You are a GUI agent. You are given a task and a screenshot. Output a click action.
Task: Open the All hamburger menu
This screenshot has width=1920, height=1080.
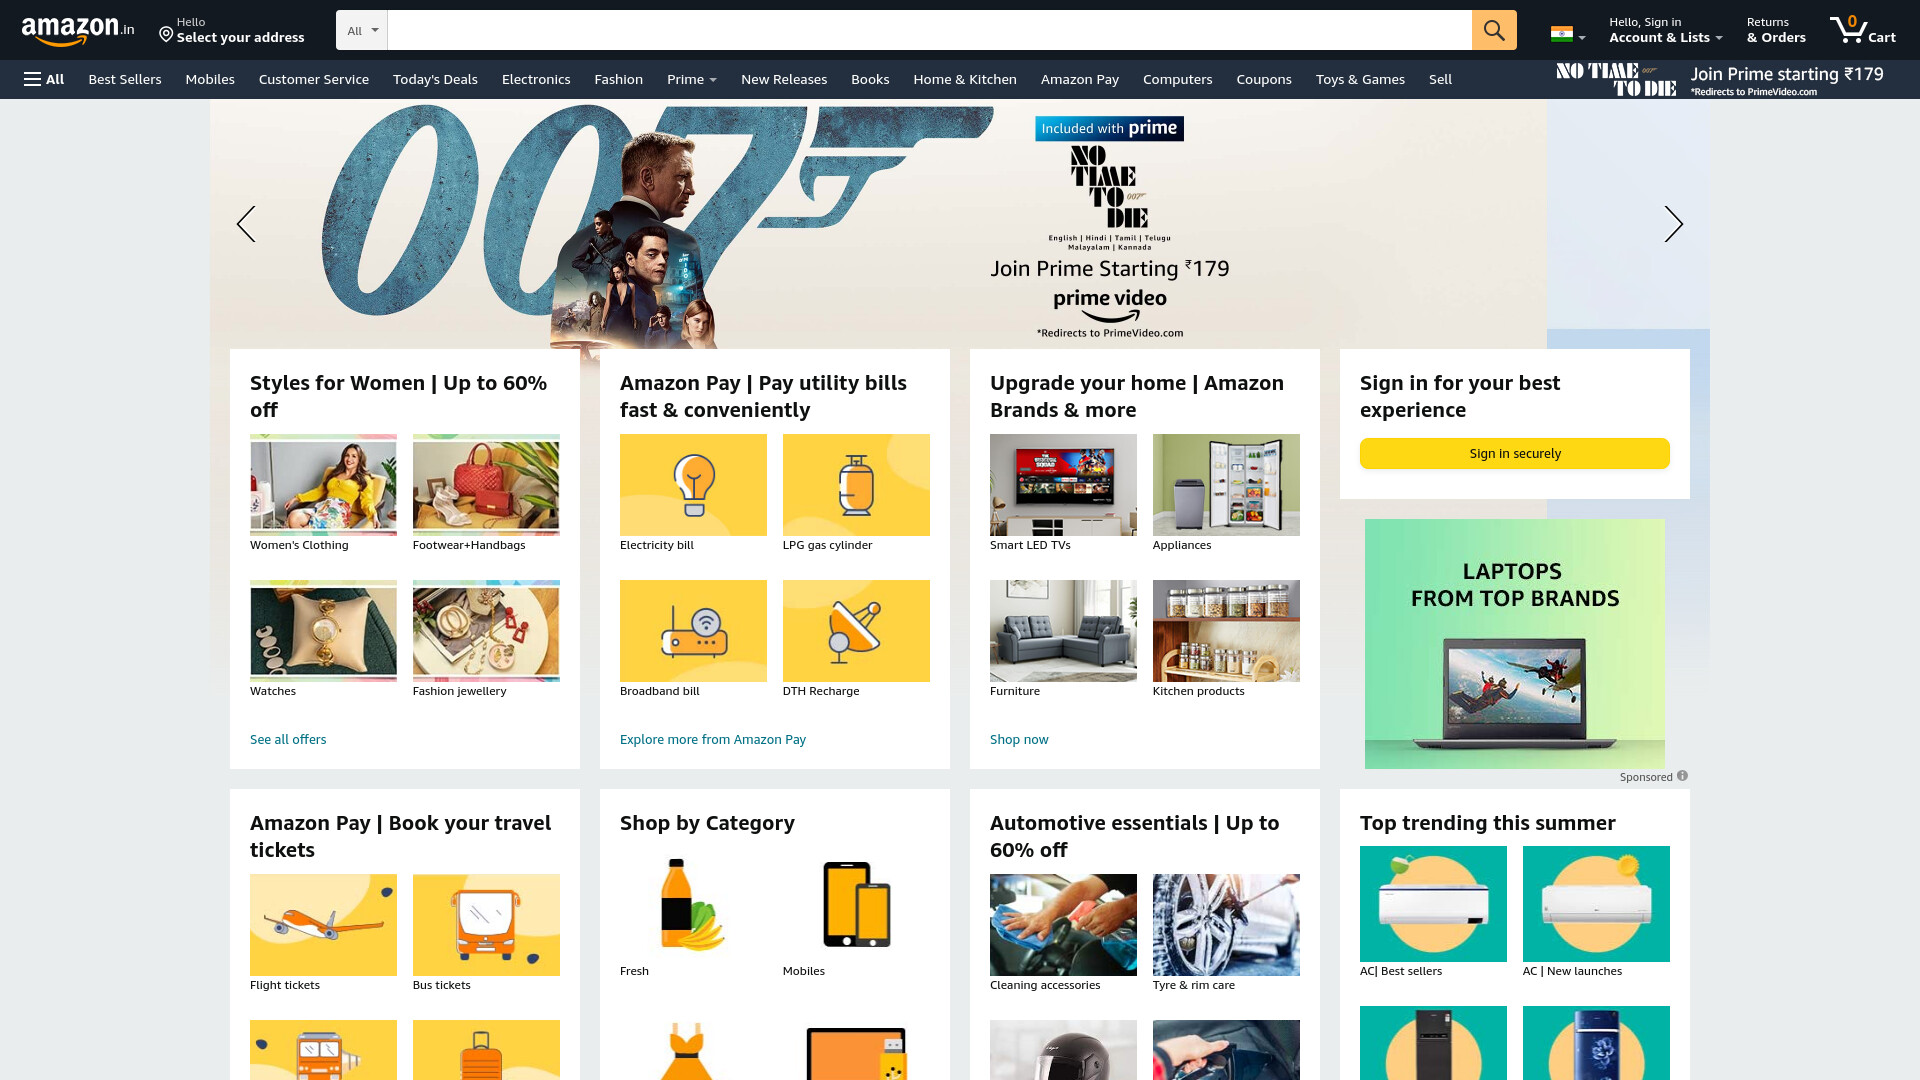(44, 79)
